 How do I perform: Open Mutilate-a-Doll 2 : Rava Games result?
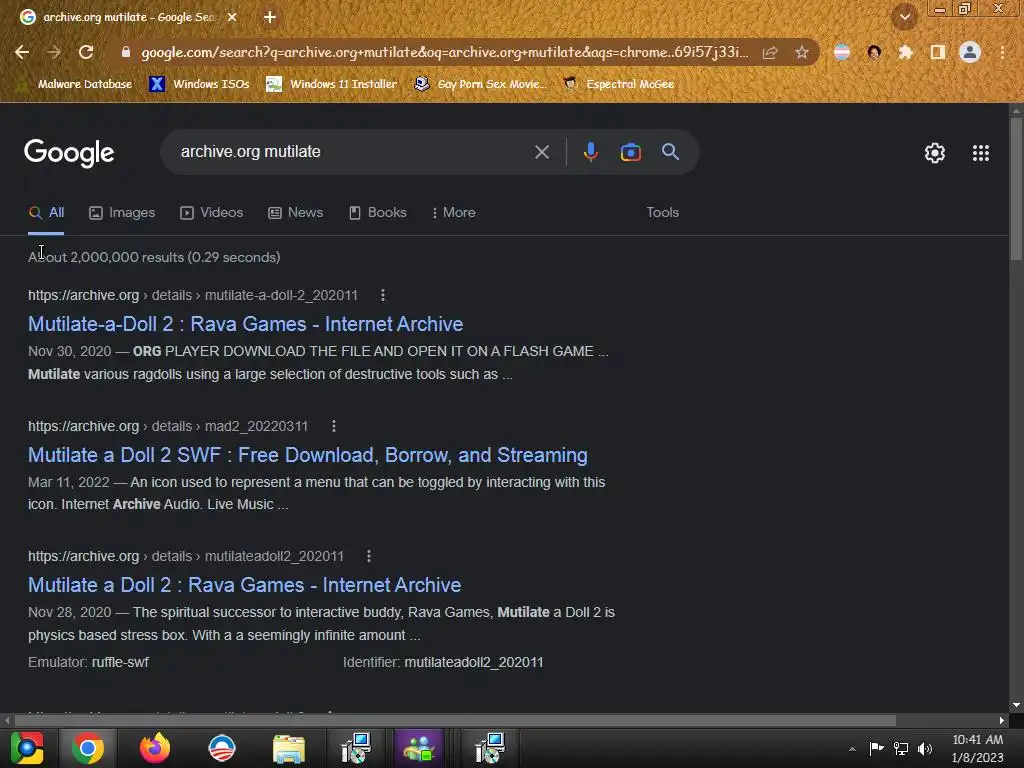246,324
